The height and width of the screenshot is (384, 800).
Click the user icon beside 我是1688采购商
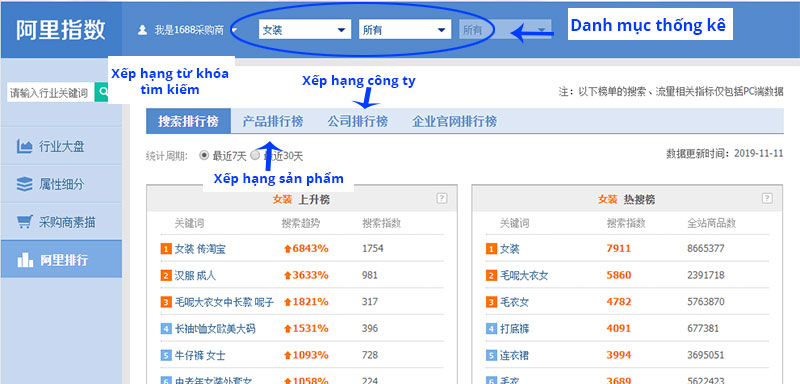point(142,30)
